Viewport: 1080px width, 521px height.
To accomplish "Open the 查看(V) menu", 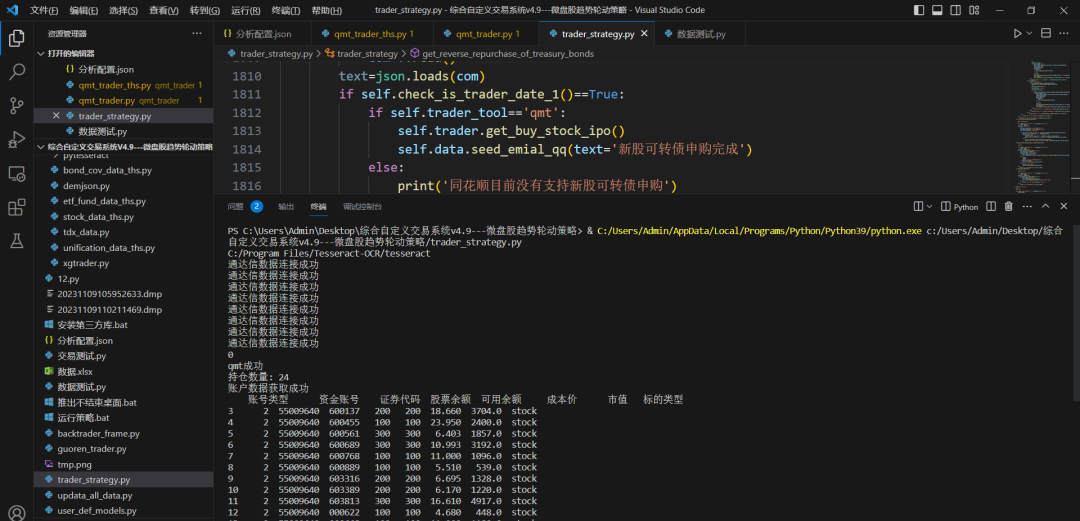I will coord(164,10).
